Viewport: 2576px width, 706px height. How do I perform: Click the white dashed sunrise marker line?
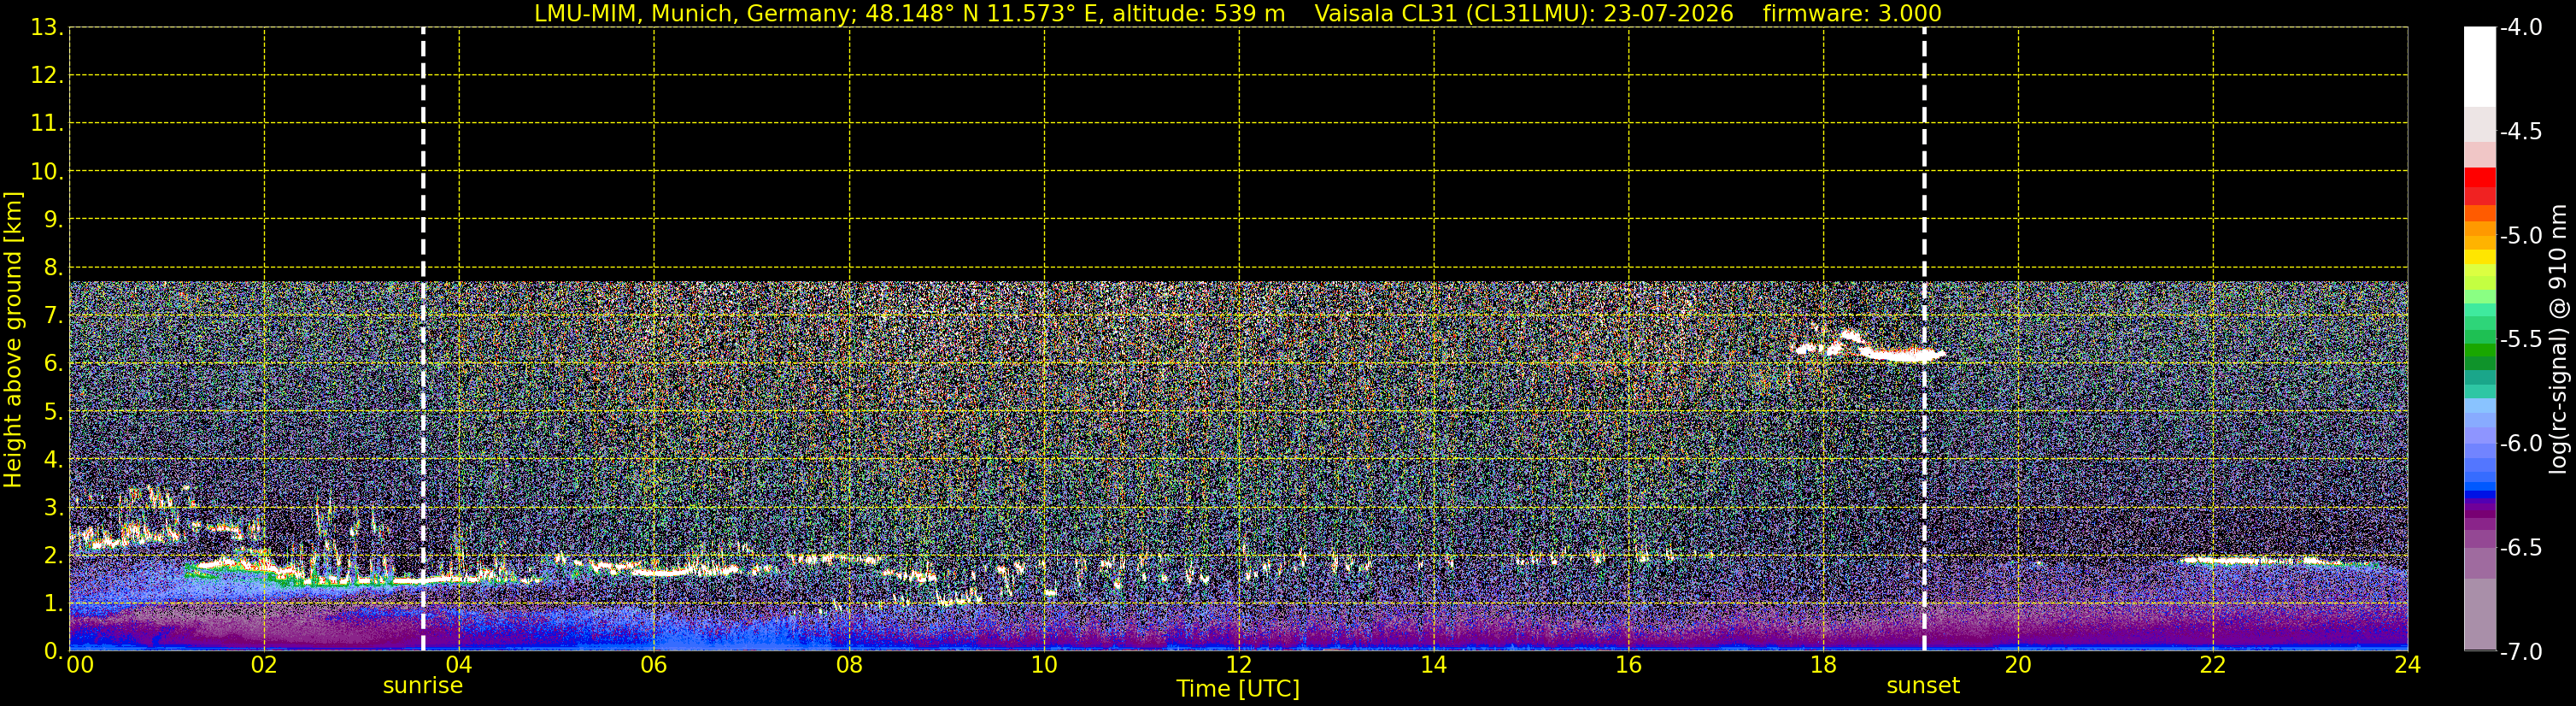(x=423, y=339)
